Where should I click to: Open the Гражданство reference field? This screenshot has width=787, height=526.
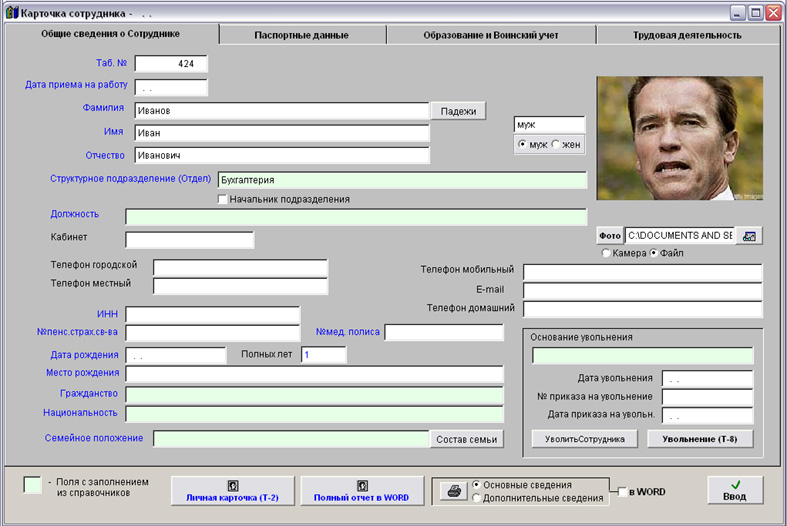coord(314,394)
